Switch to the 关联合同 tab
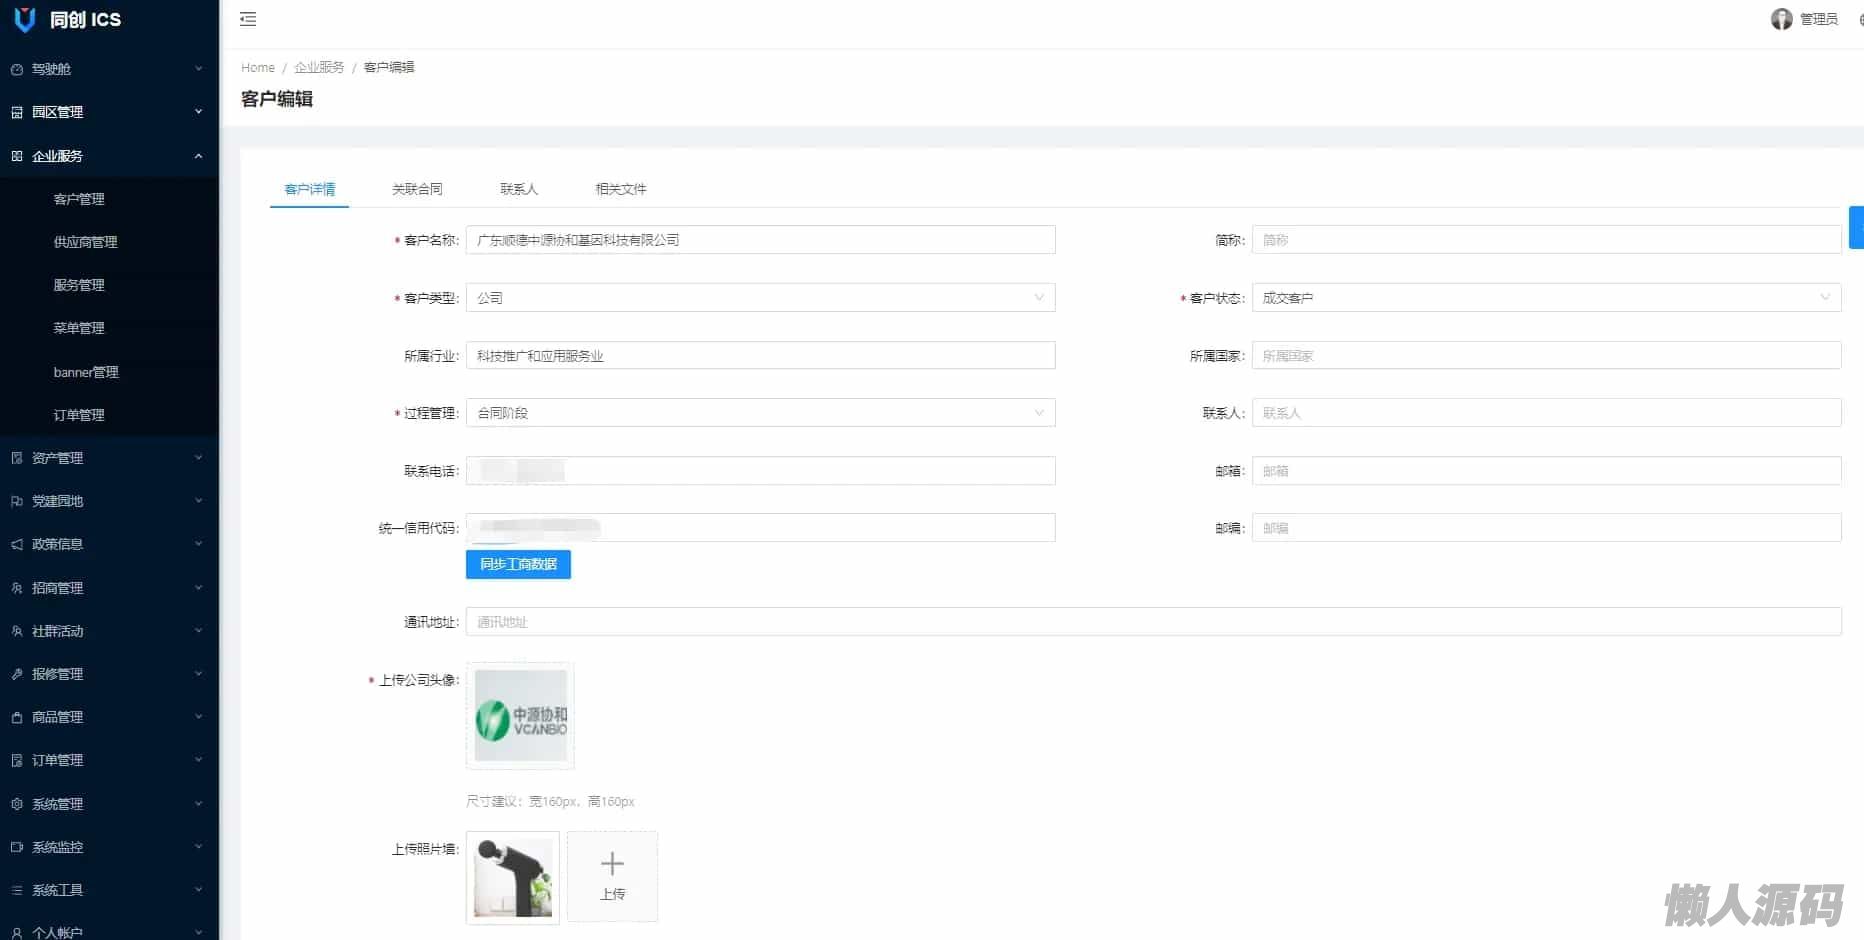The image size is (1864, 940). (x=417, y=189)
